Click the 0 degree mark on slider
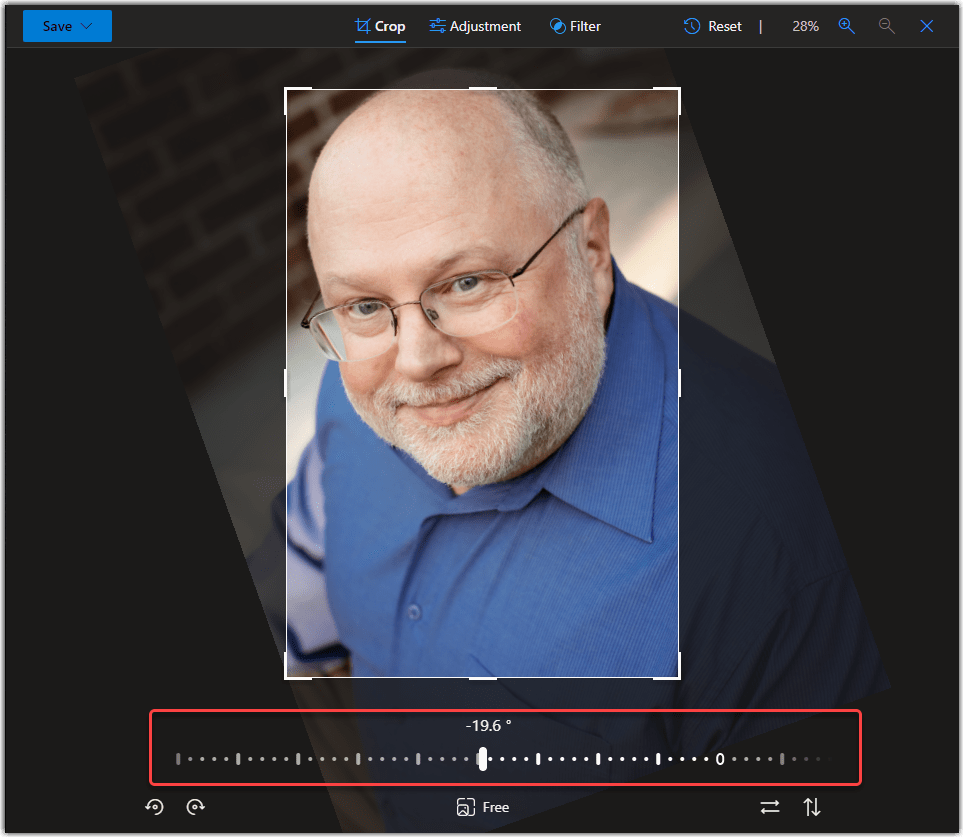The image size is (964, 838). [x=720, y=760]
